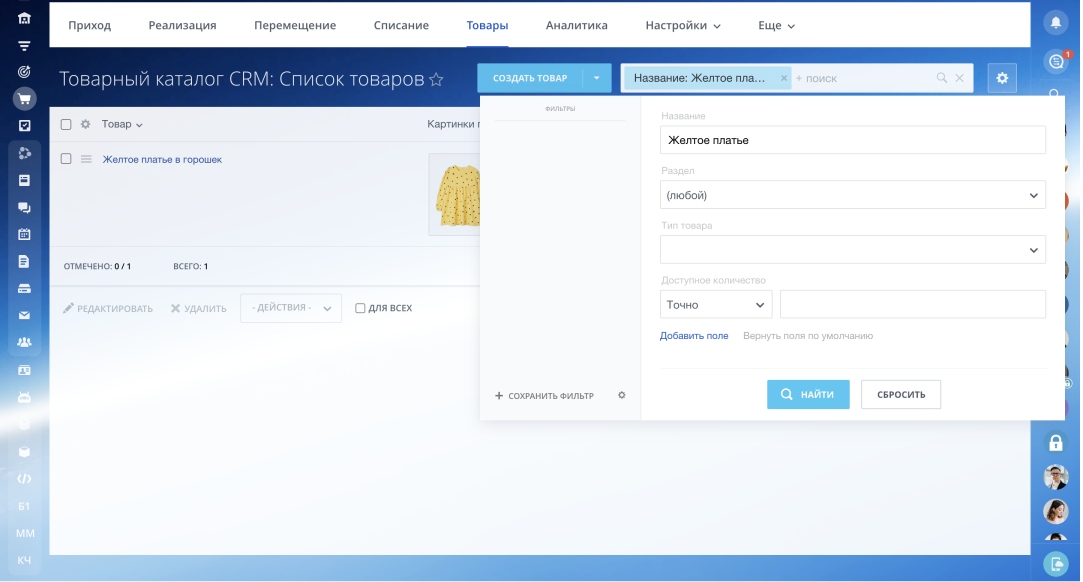Select all rows via header checkbox
The width and height of the screenshot is (1083, 582).
(66, 125)
